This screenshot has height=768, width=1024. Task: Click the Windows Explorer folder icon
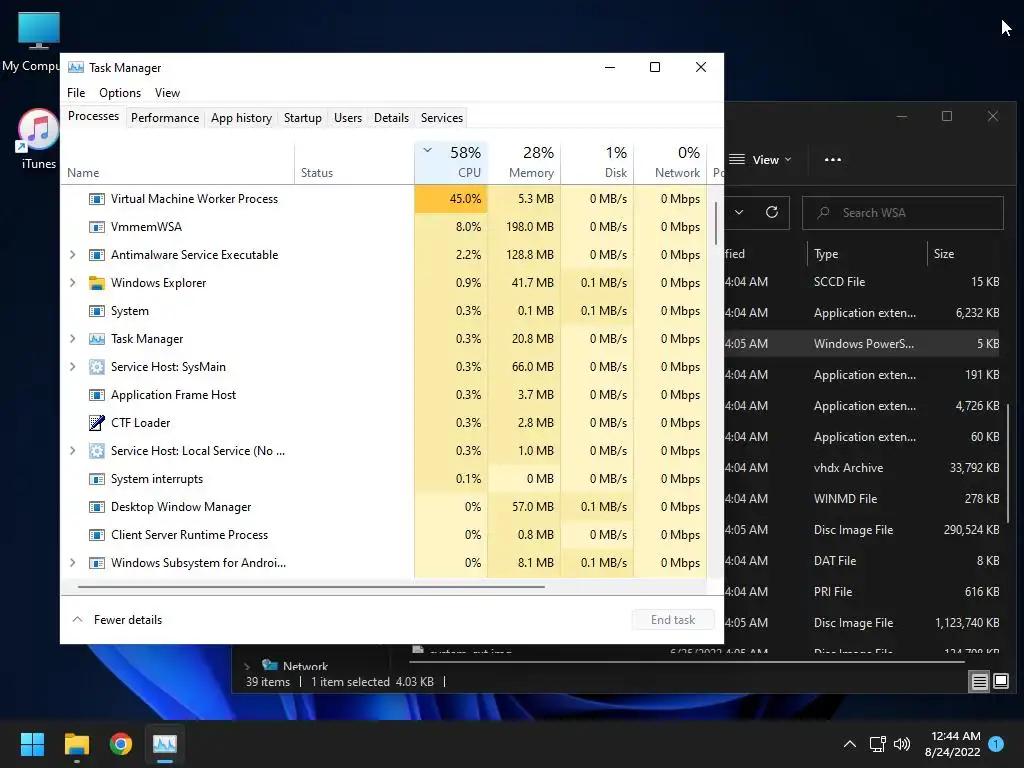97,283
